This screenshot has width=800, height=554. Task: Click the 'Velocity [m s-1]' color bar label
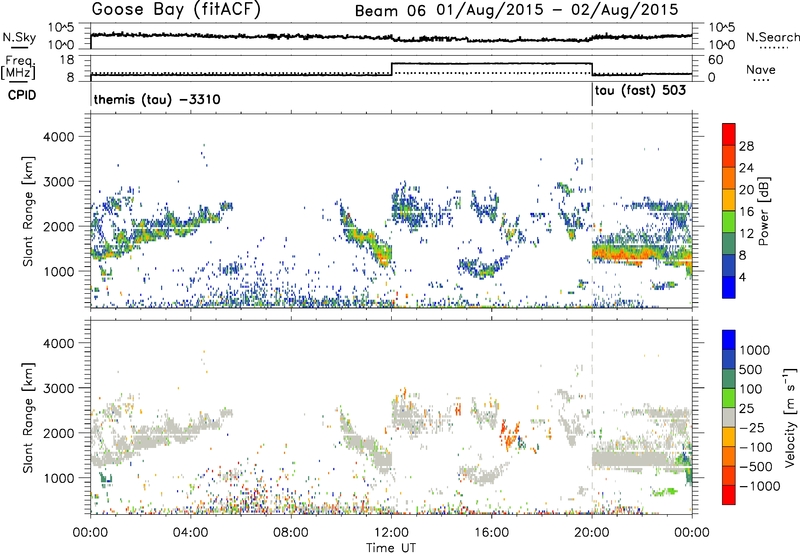(x=790, y=417)
